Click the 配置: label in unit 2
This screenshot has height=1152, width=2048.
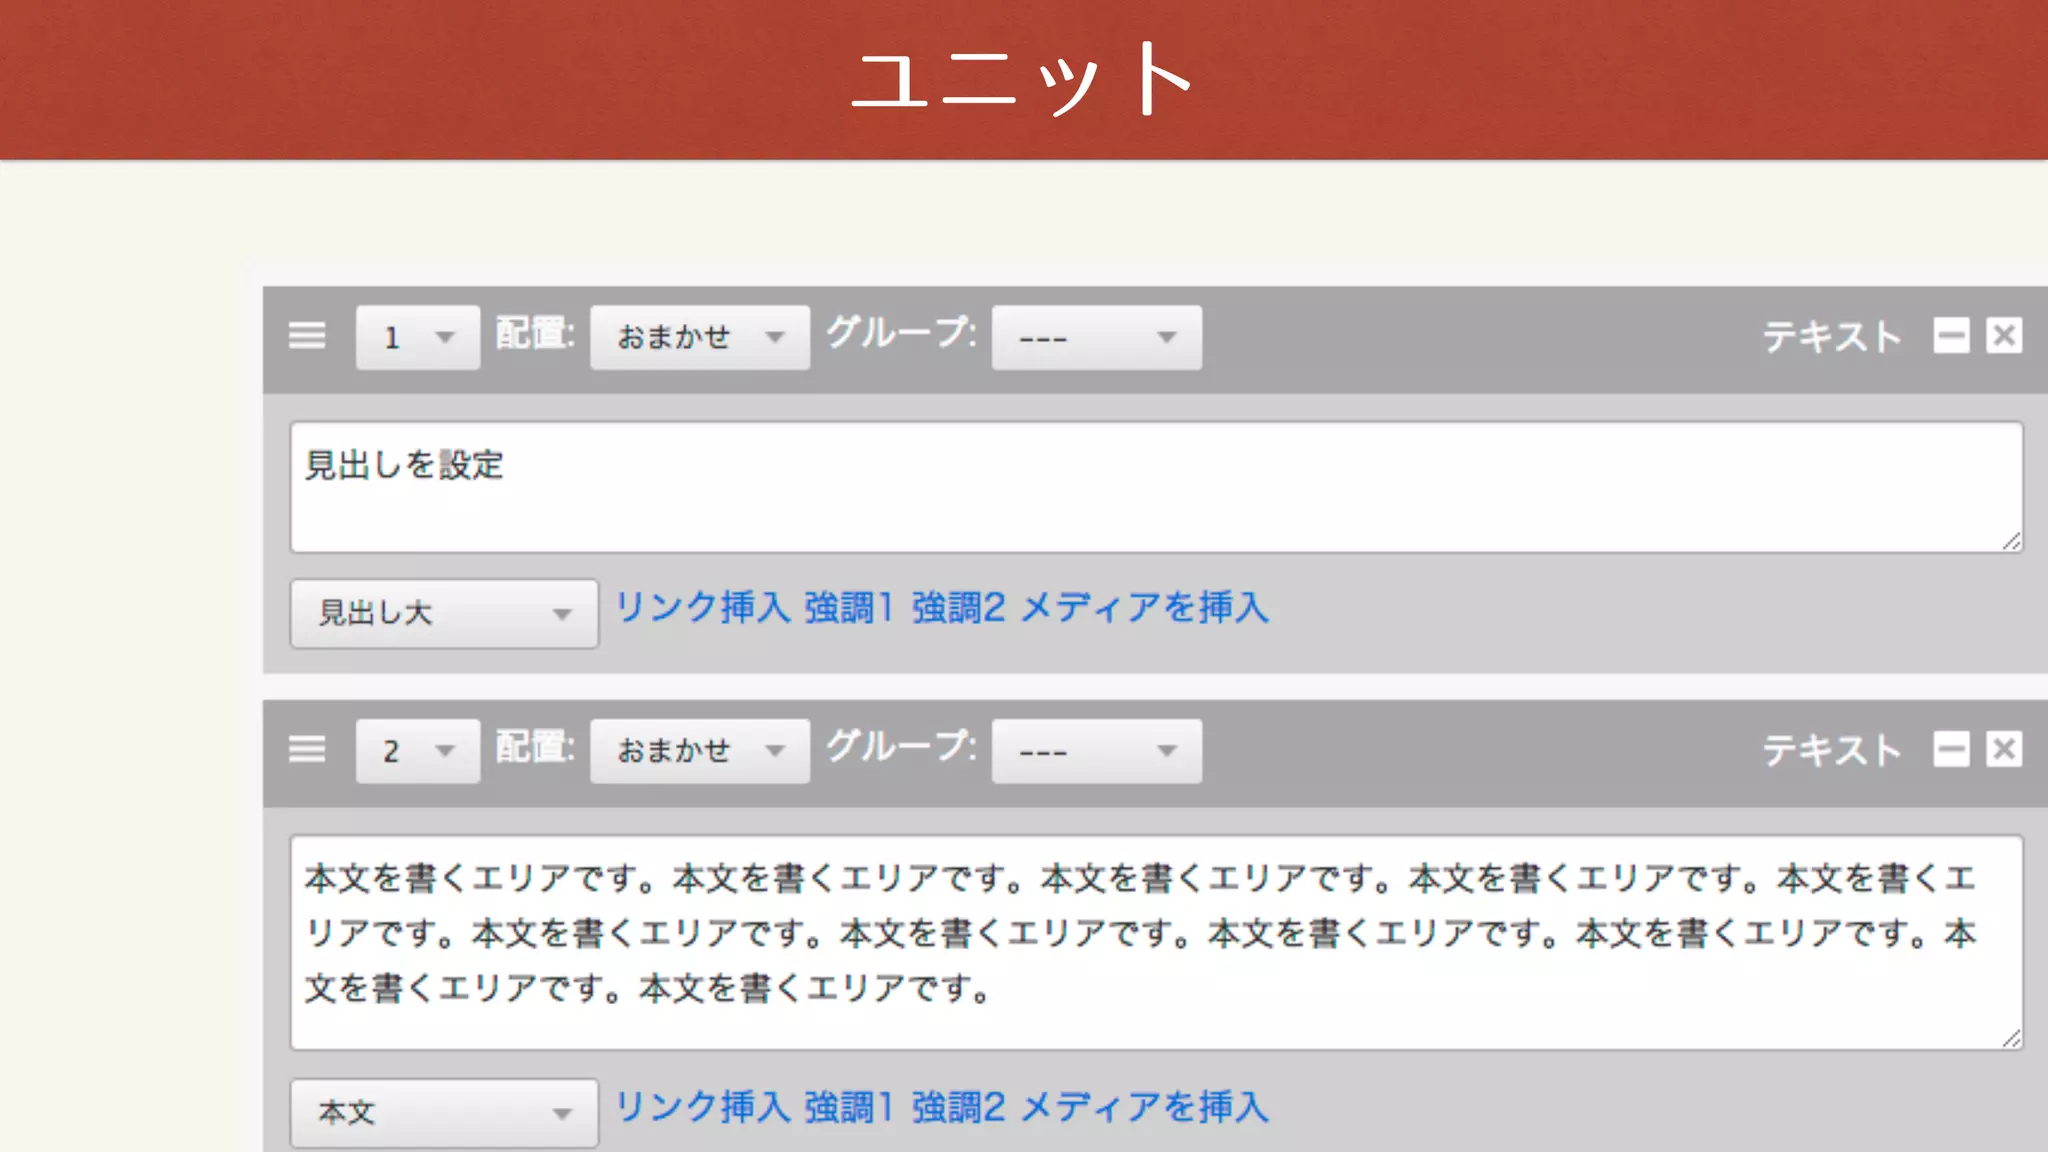pos(536,746)
